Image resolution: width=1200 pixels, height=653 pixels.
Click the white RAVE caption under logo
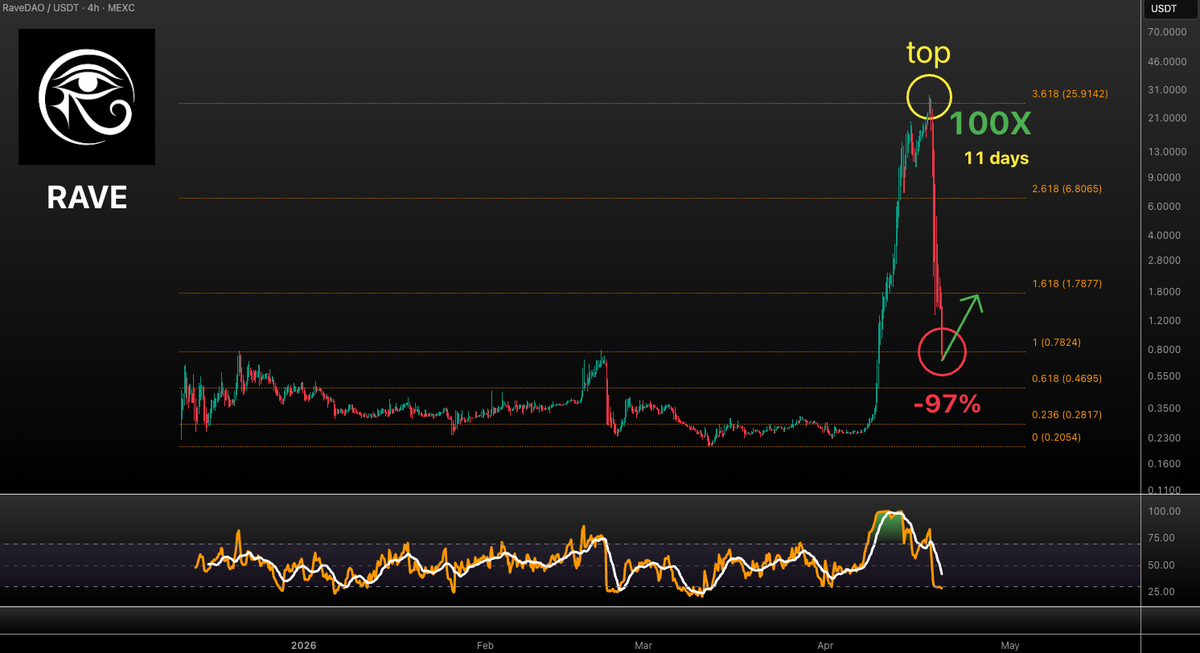(87, 198)
